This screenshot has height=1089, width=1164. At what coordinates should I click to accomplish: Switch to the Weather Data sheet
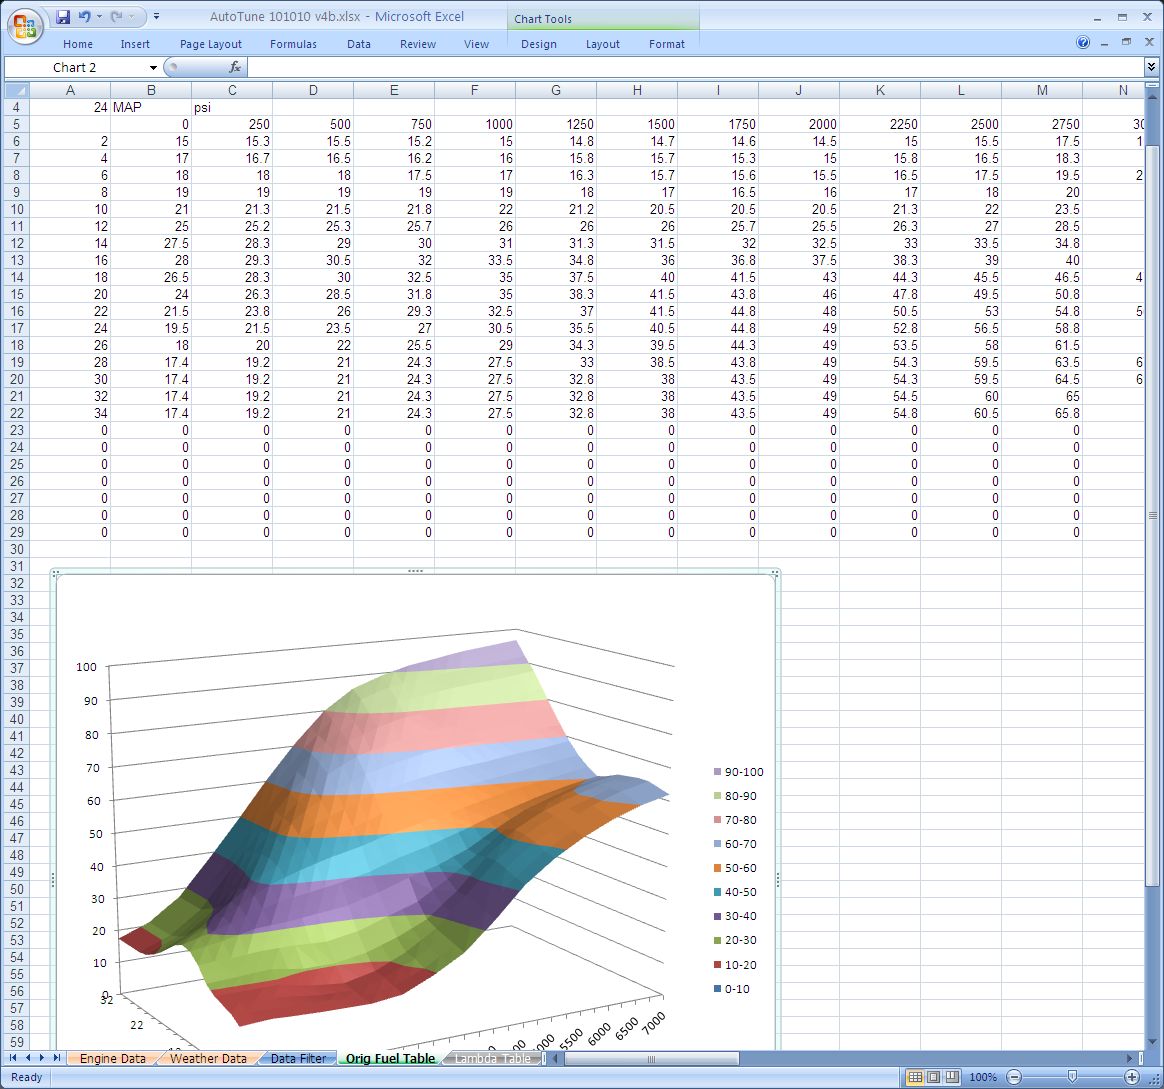click(x=207, y=1058)
